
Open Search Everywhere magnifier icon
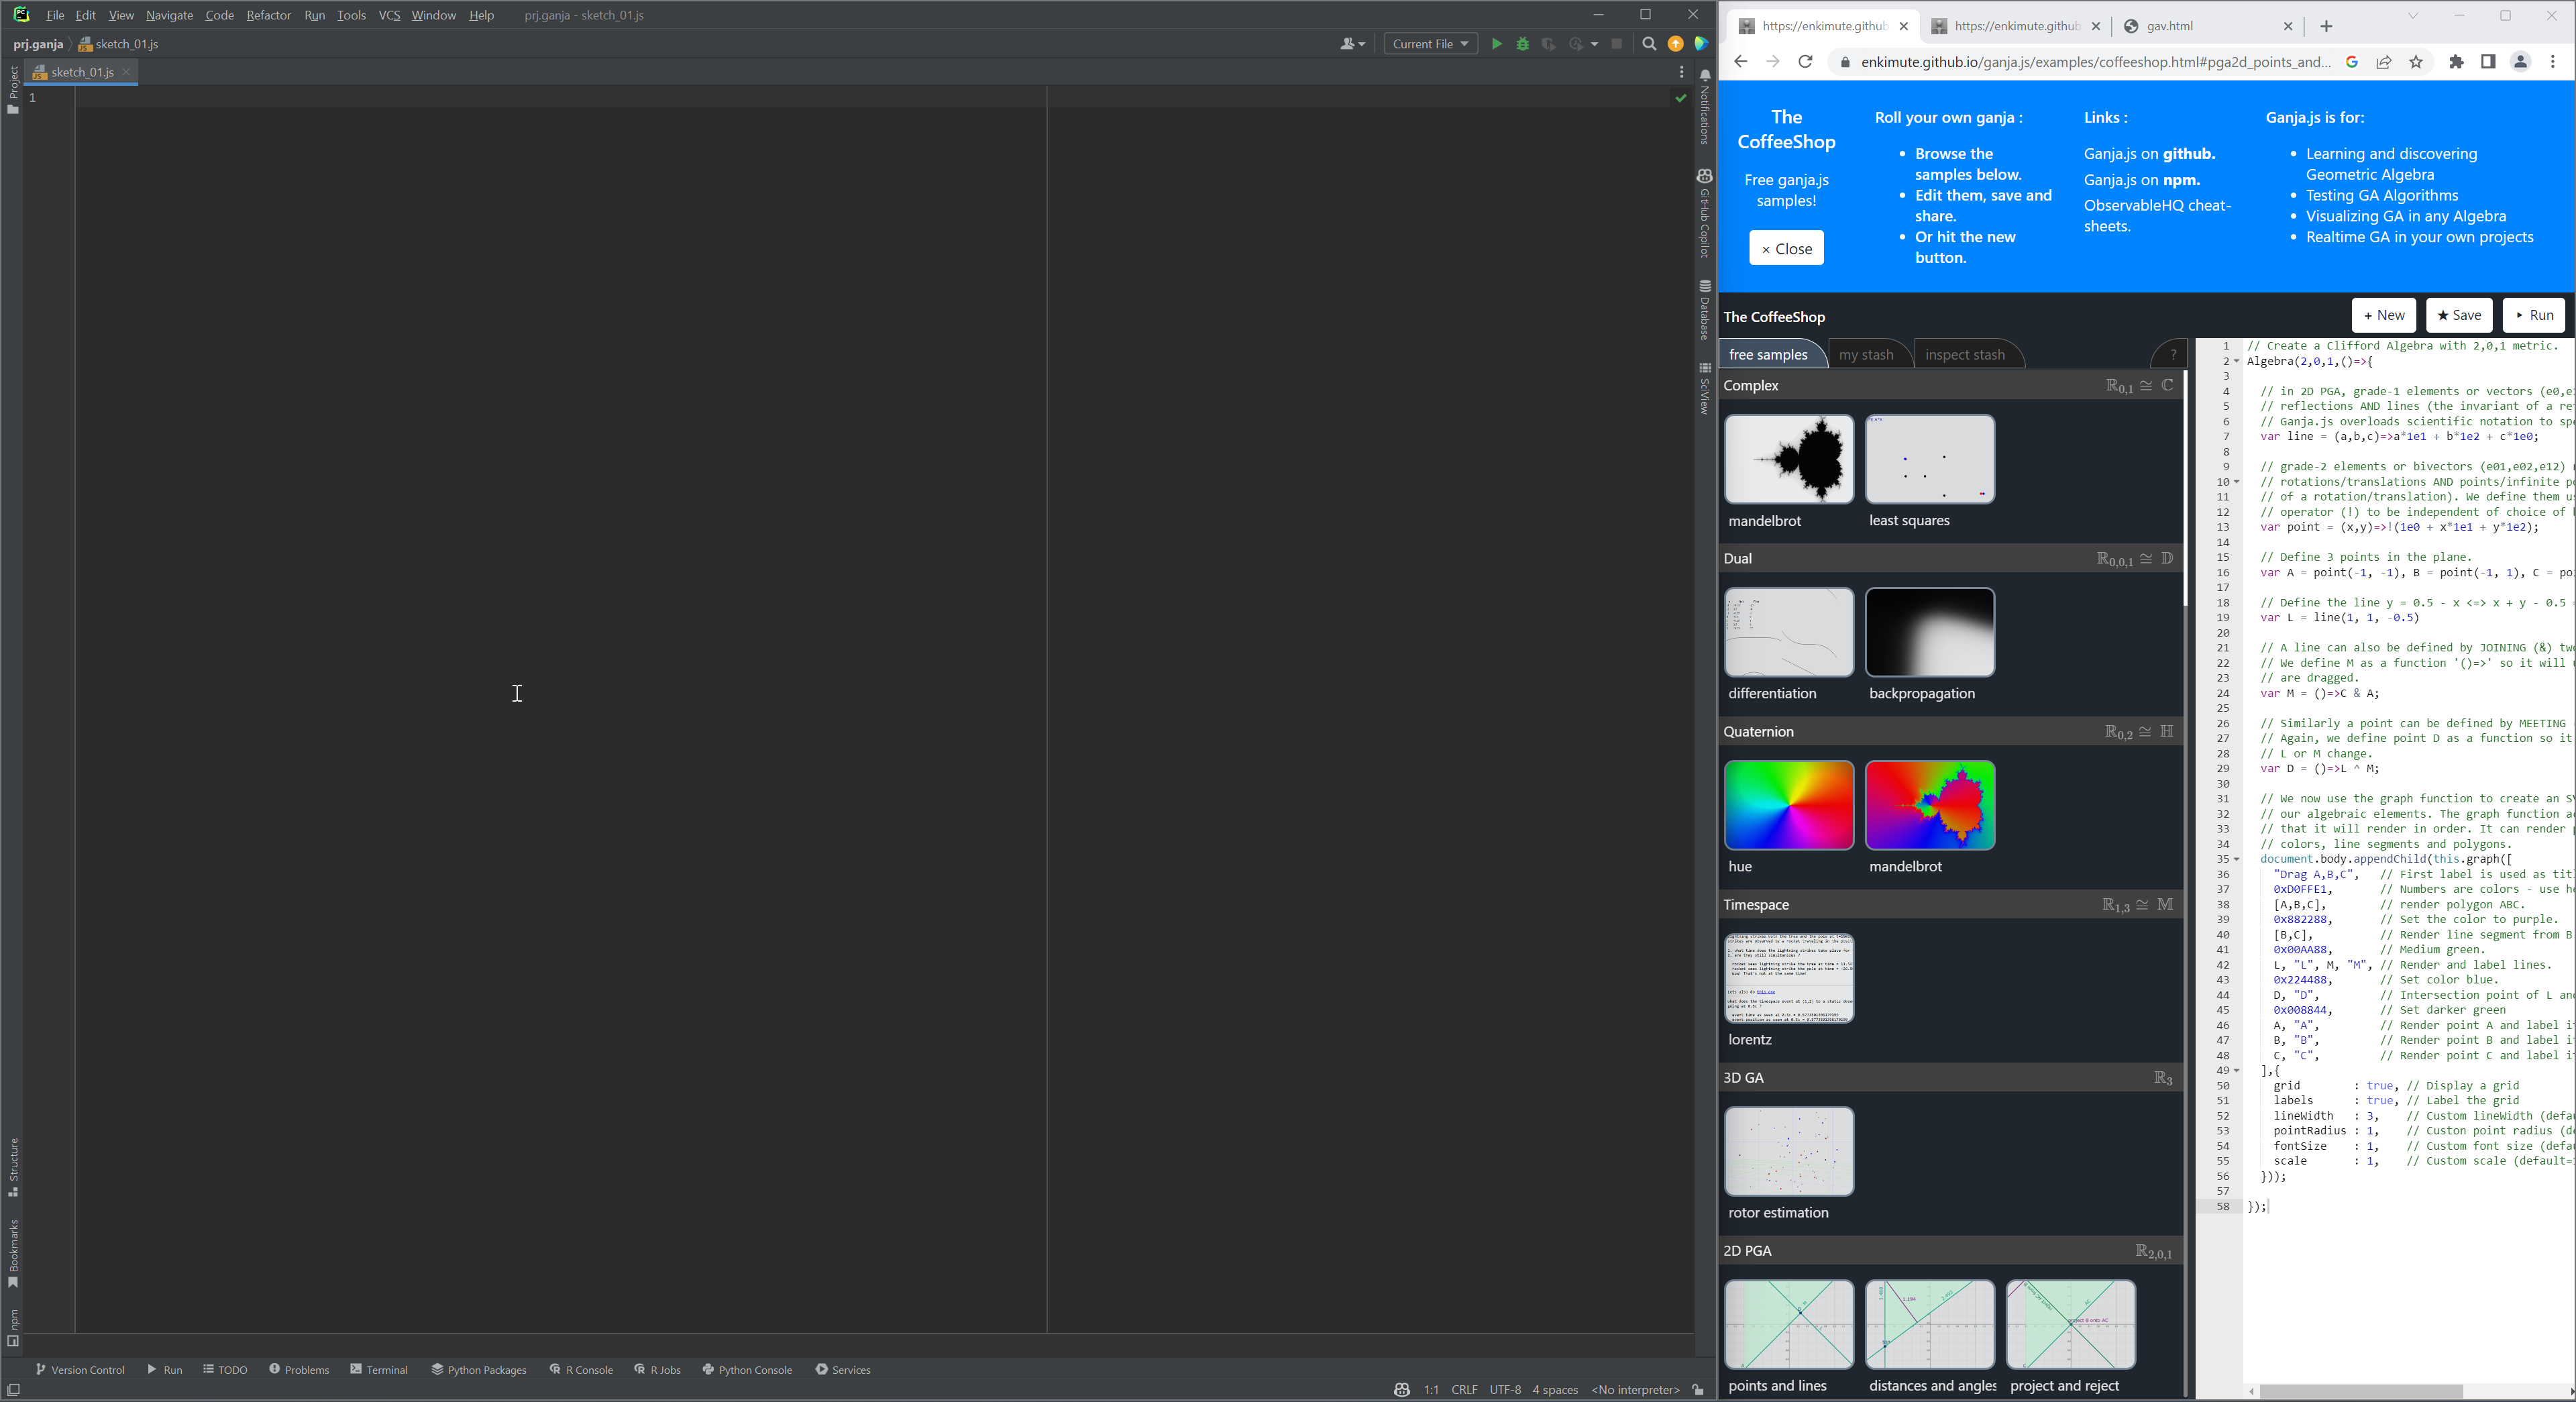tap(1649, 44)
